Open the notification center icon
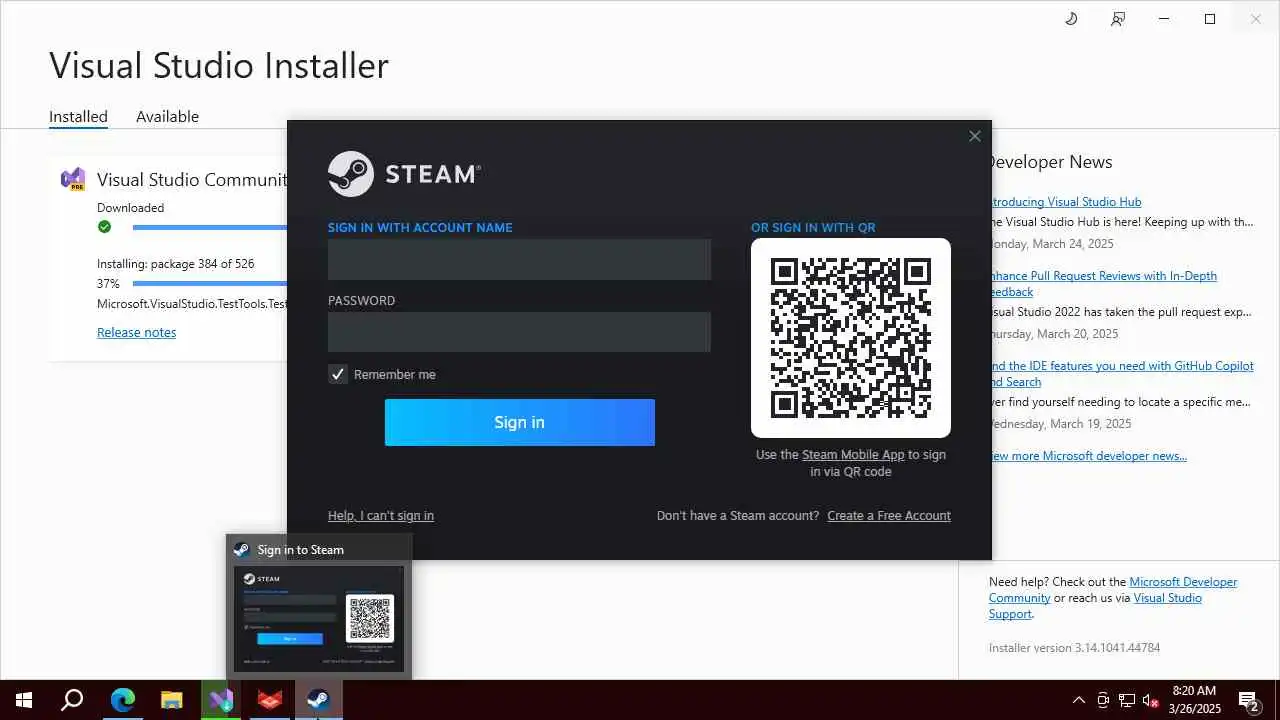Screen dimensions: 1280x720 click(1249, 700)
